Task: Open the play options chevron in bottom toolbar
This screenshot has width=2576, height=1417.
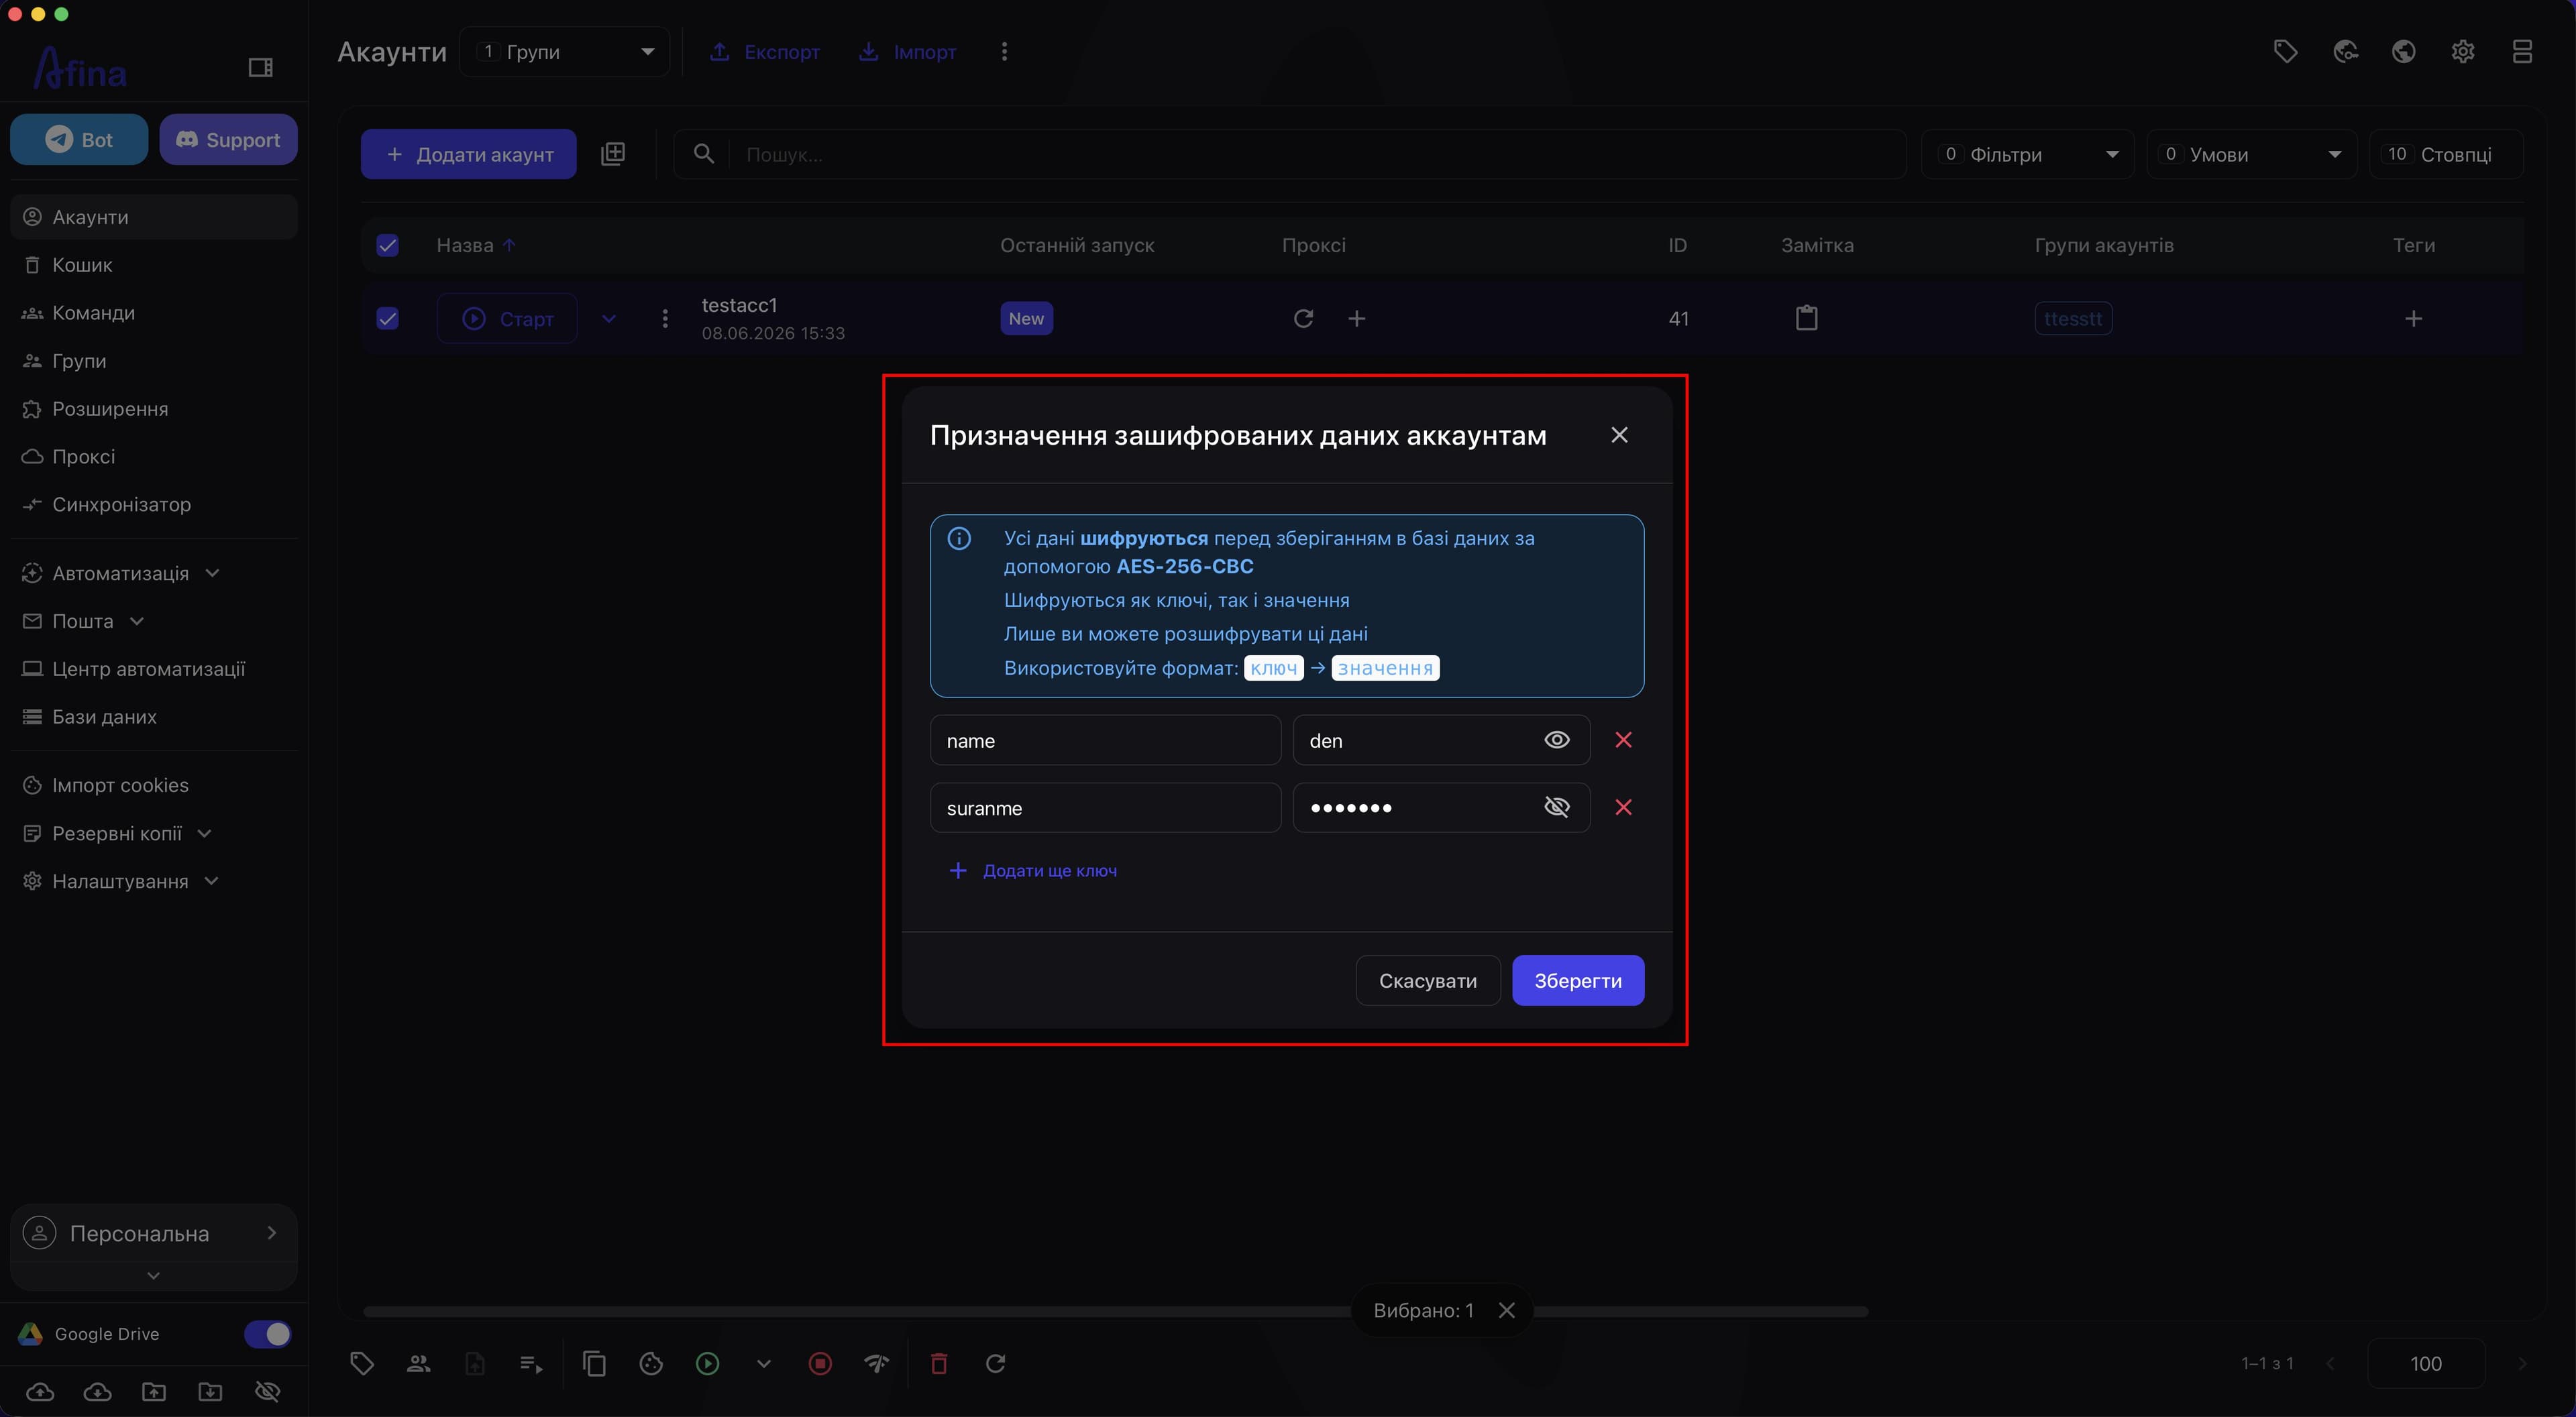Action: (x=764, y=1363)
